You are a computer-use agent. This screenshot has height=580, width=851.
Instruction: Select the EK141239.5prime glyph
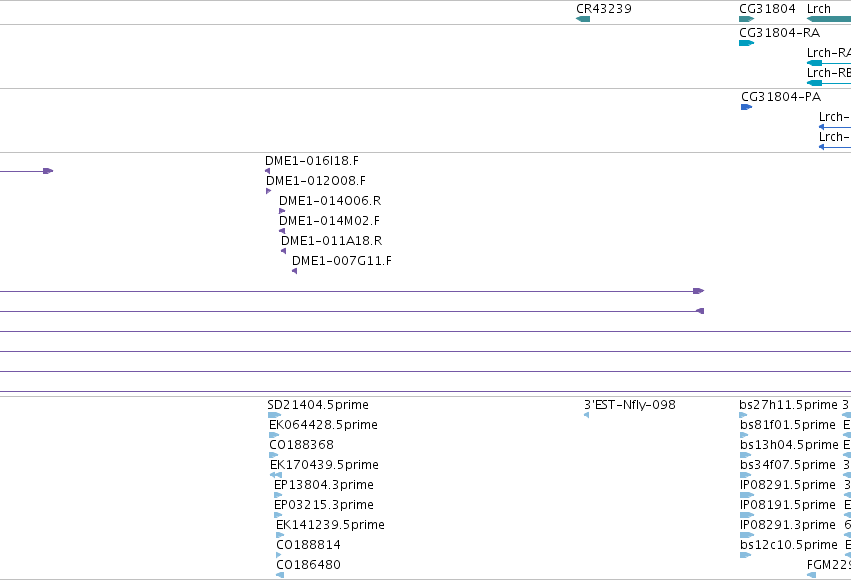(280, 536)
